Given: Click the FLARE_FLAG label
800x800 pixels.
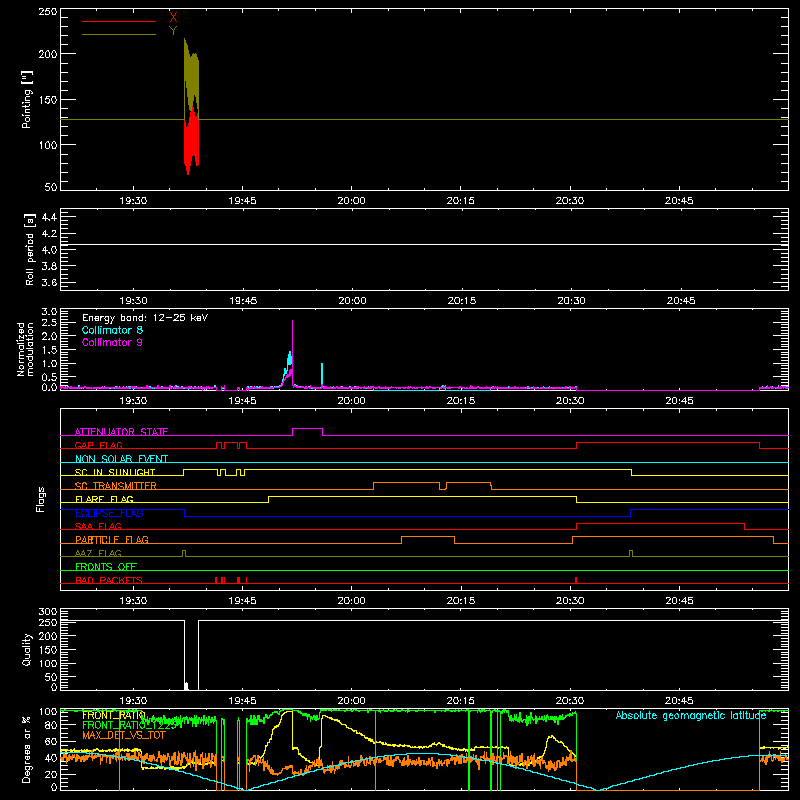Looking at the screenshot, I should [104, 499].
